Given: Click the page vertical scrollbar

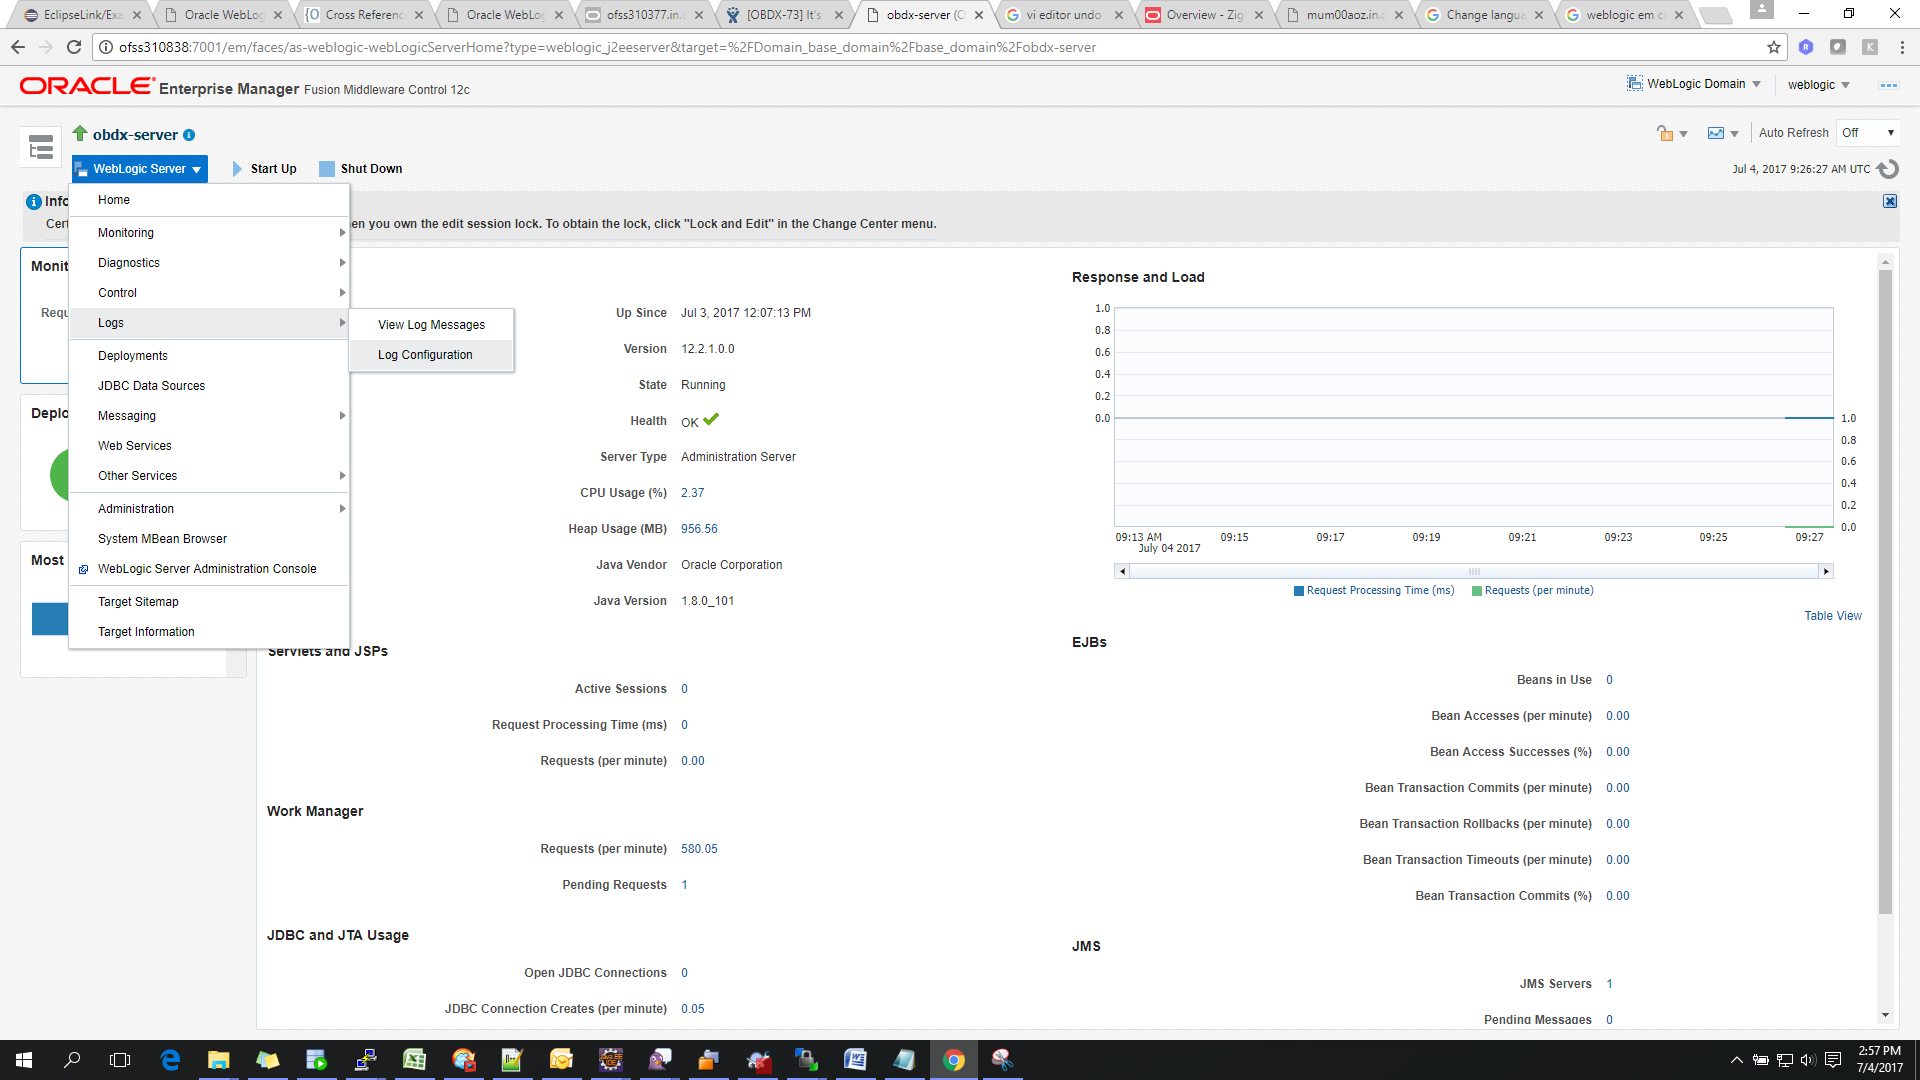Looking at the screenshot, I should tap(1885, 592).
